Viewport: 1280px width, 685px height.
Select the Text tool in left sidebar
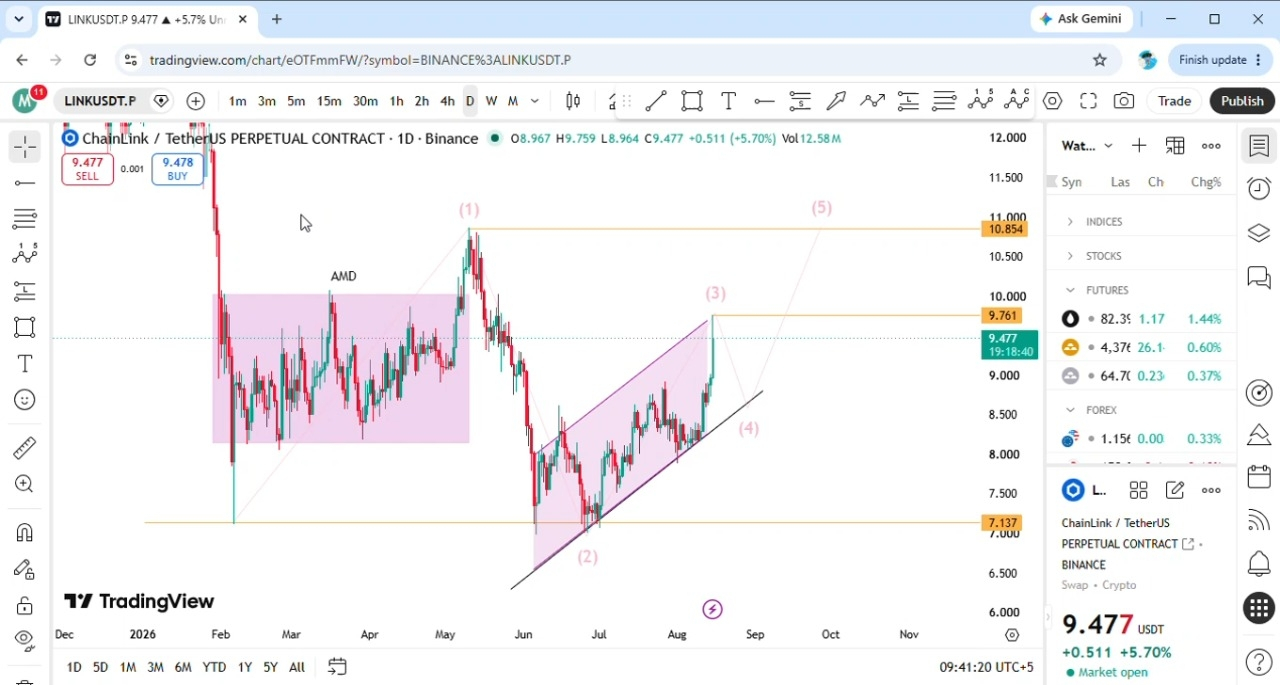tap(25, 363)
